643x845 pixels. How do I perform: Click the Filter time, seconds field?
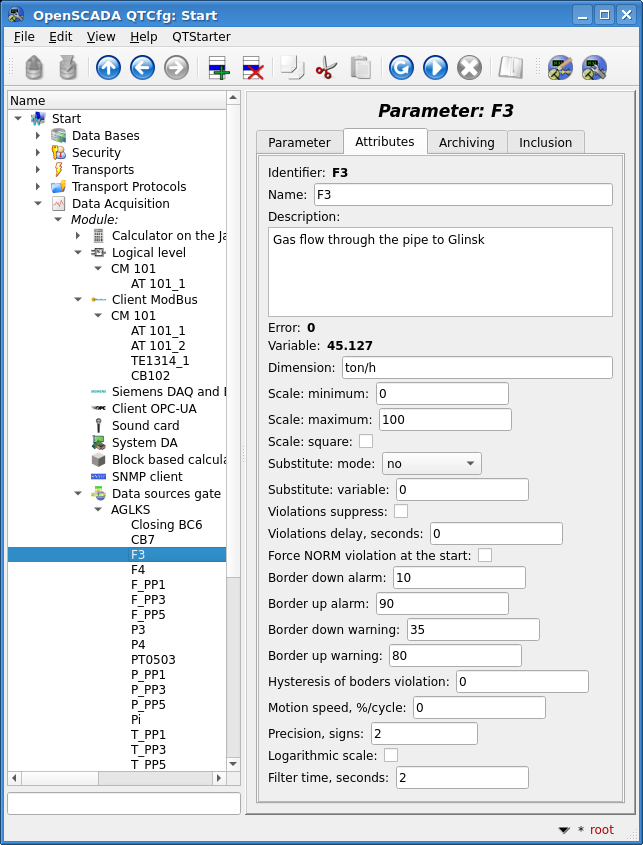point(462,778)
